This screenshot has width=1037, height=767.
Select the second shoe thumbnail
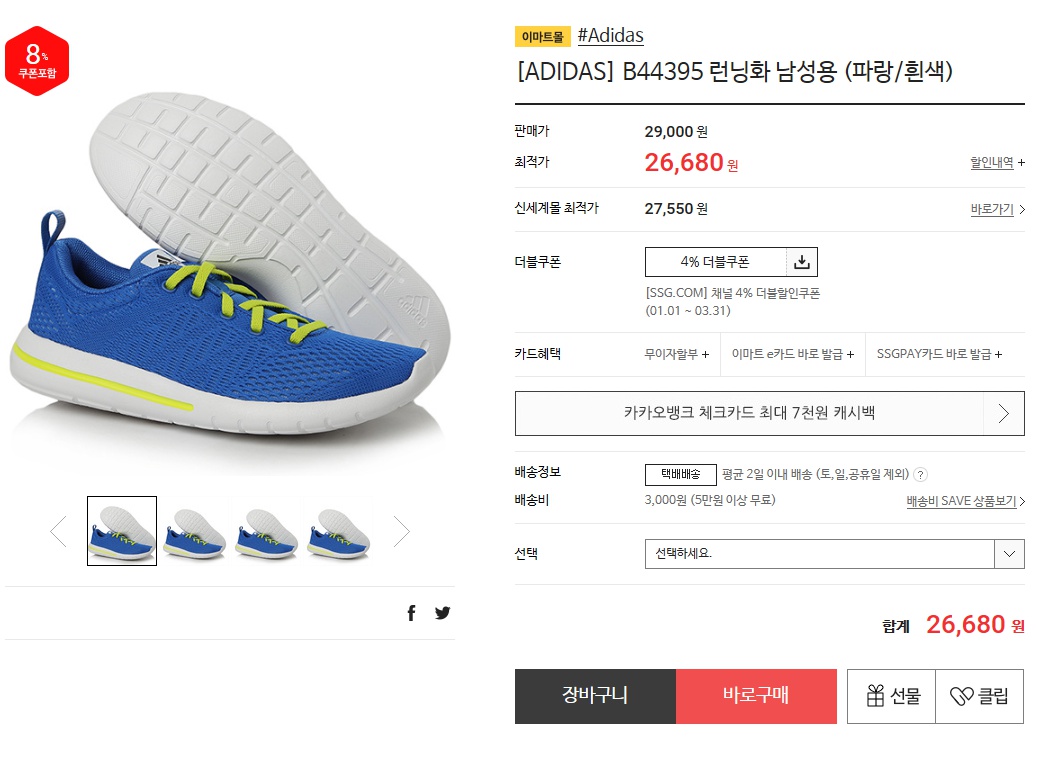point(194,531)
